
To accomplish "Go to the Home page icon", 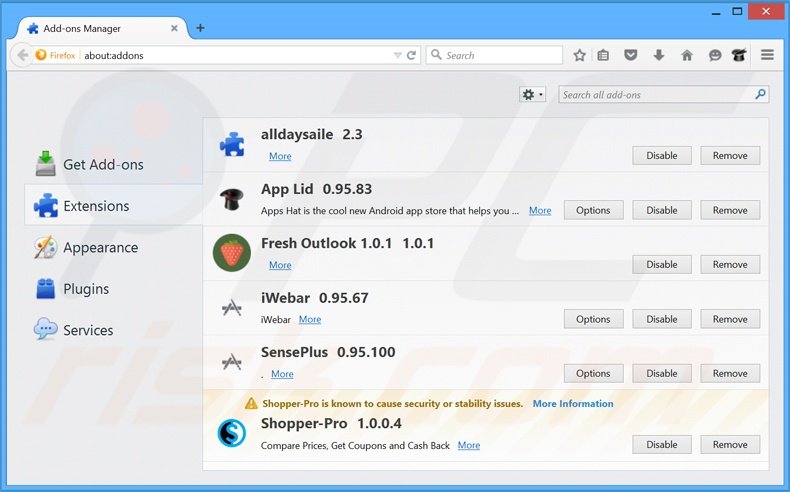I will [x=687, y=55].
